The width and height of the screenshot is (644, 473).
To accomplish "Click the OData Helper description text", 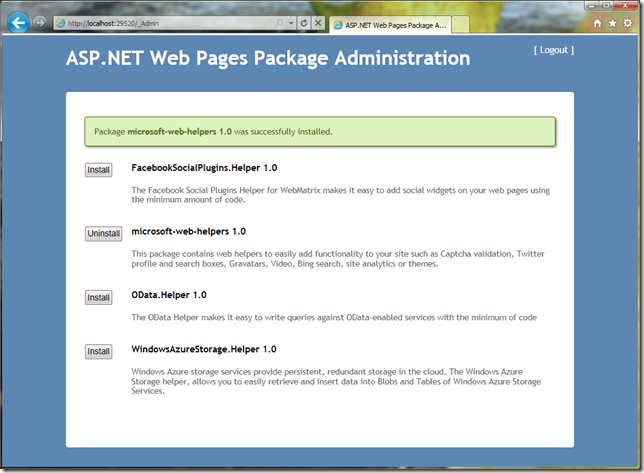I will point(334,317).
